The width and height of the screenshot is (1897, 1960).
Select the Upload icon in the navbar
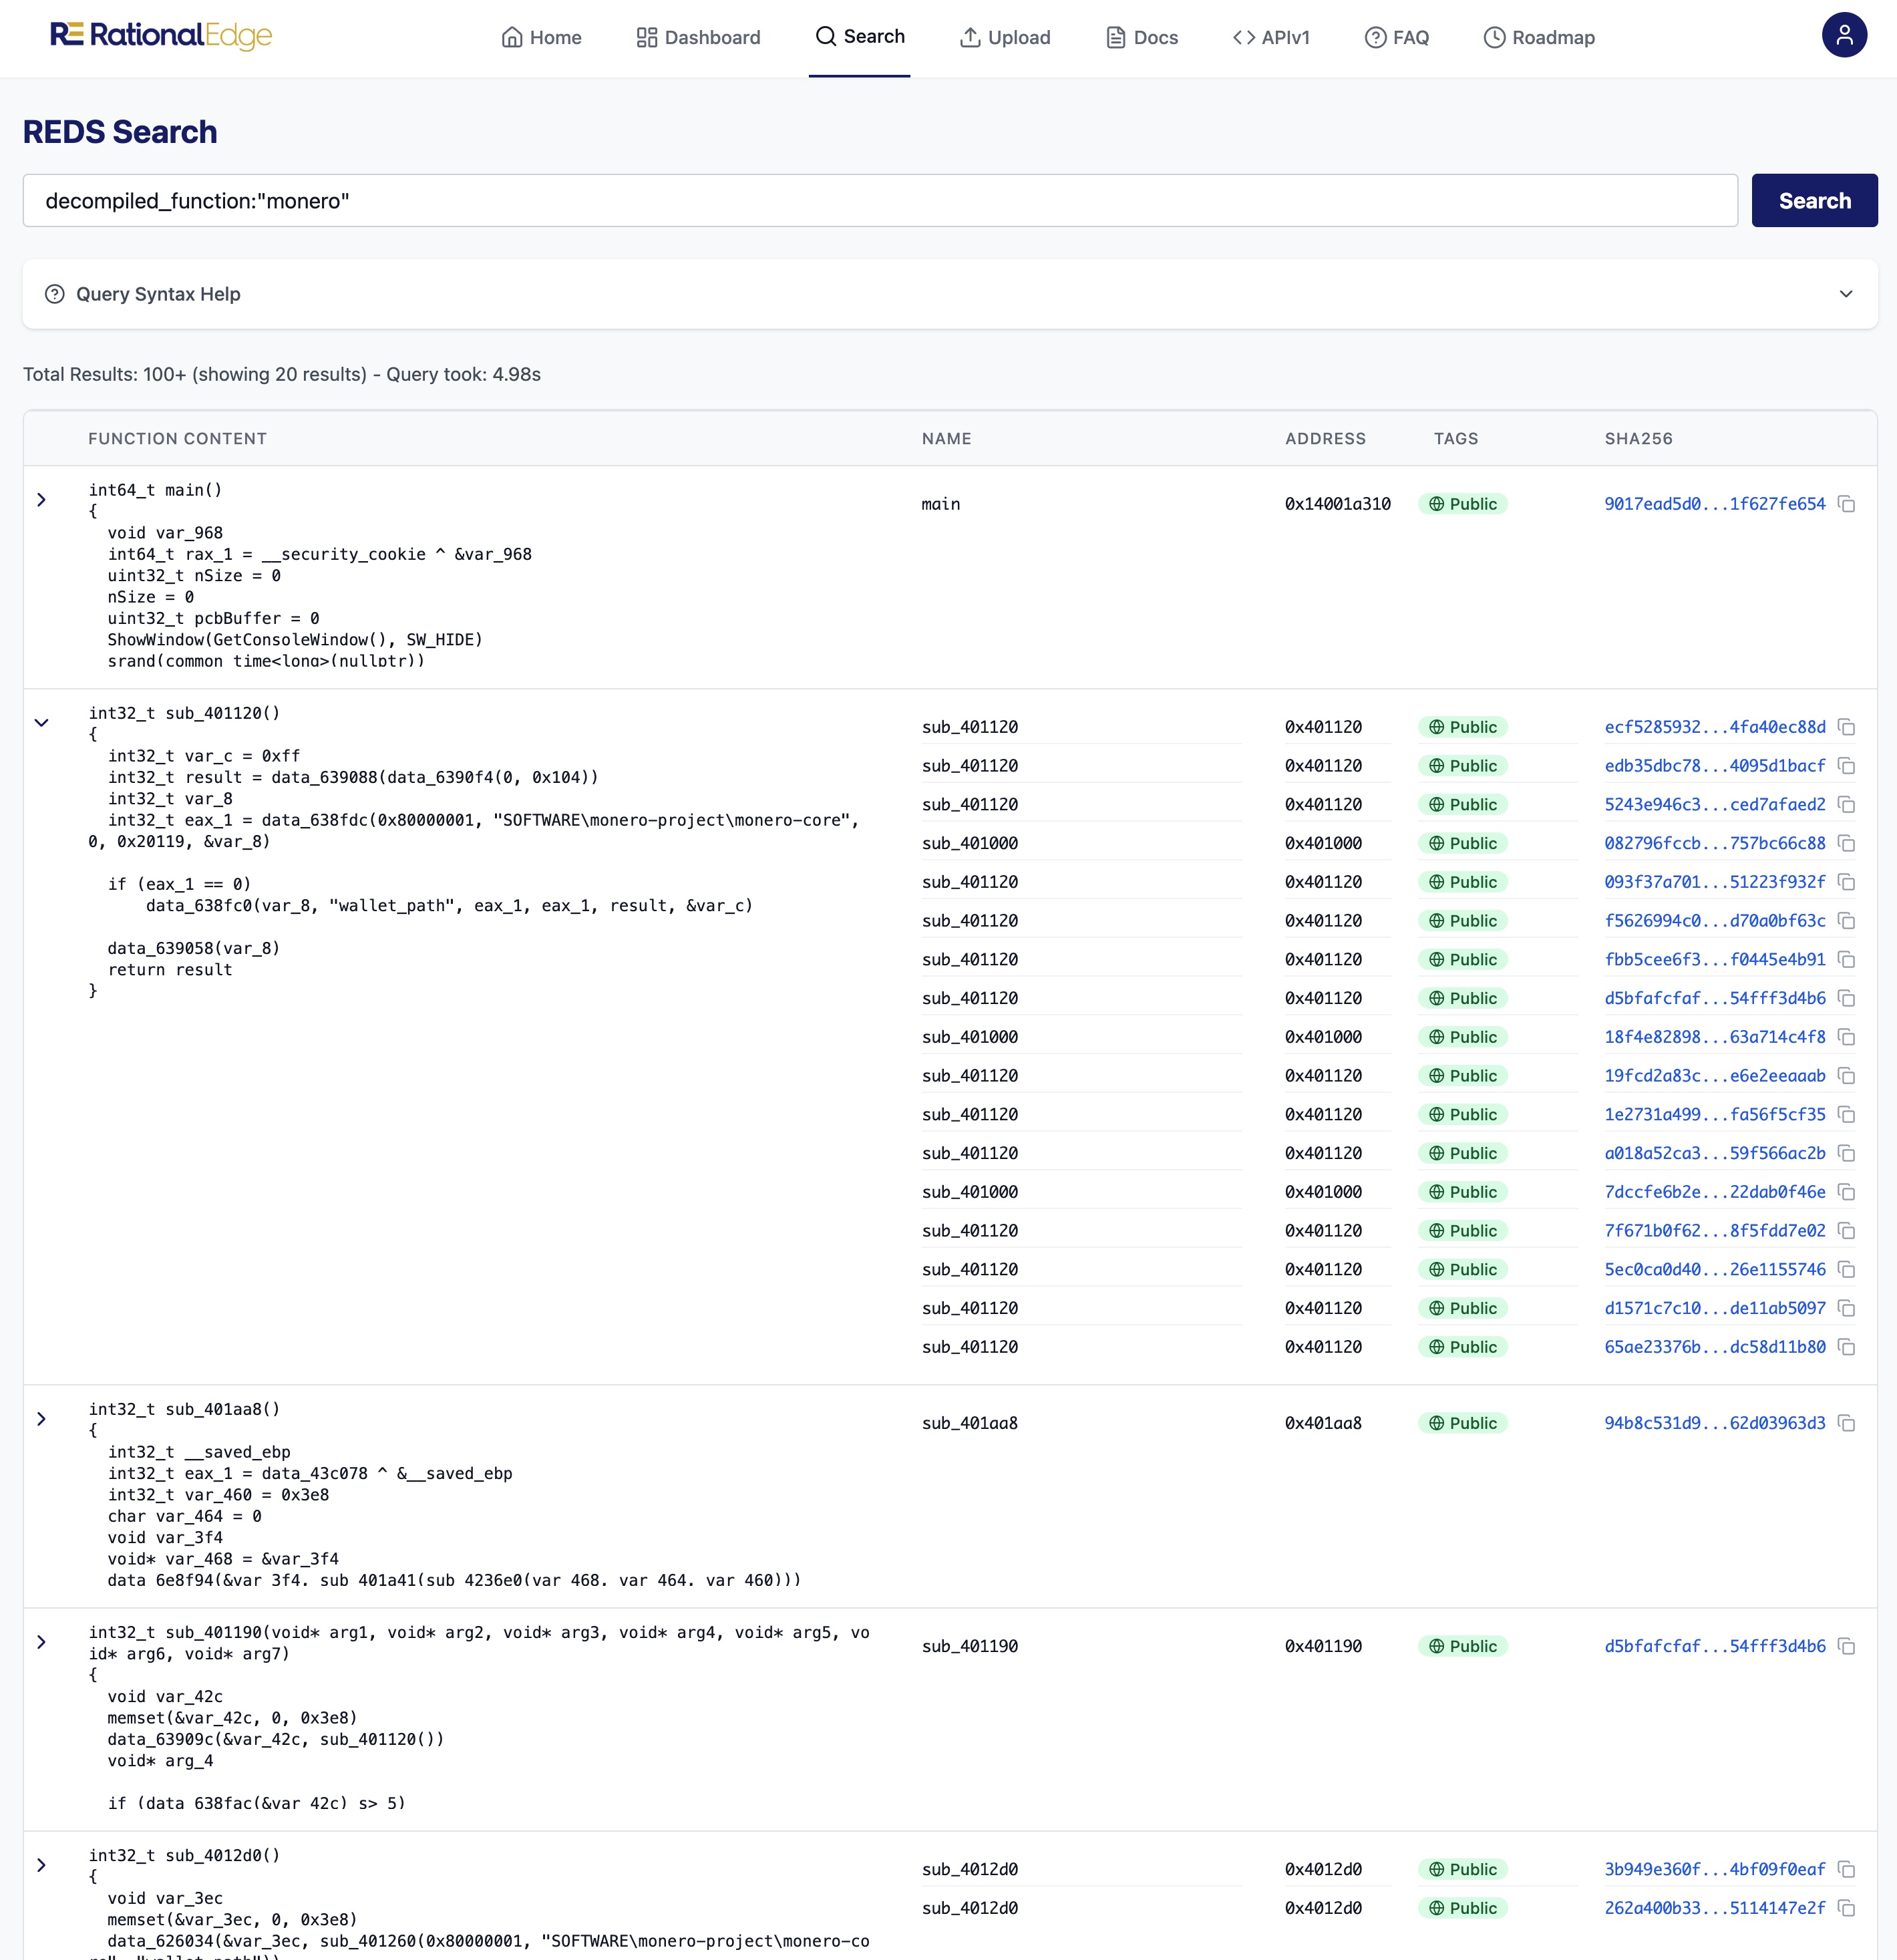(970, 37)
